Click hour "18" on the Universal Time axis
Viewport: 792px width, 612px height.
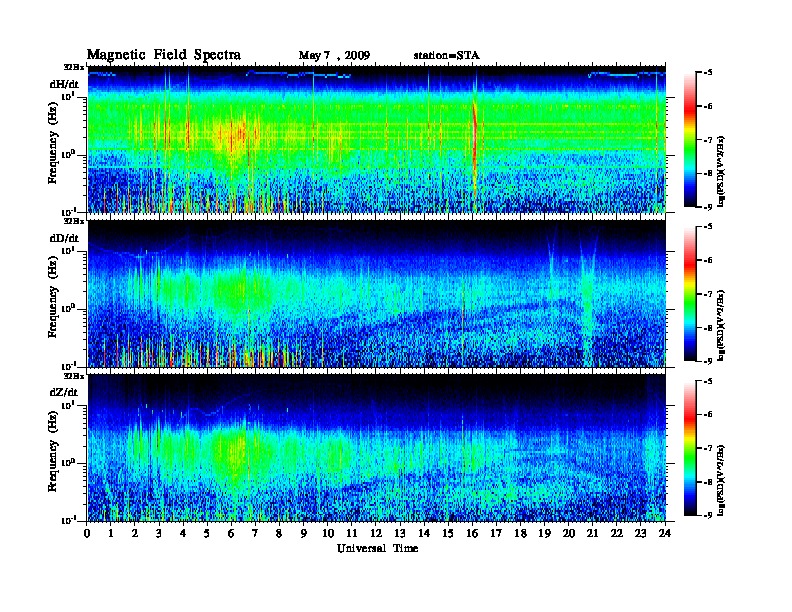point(520,533)
